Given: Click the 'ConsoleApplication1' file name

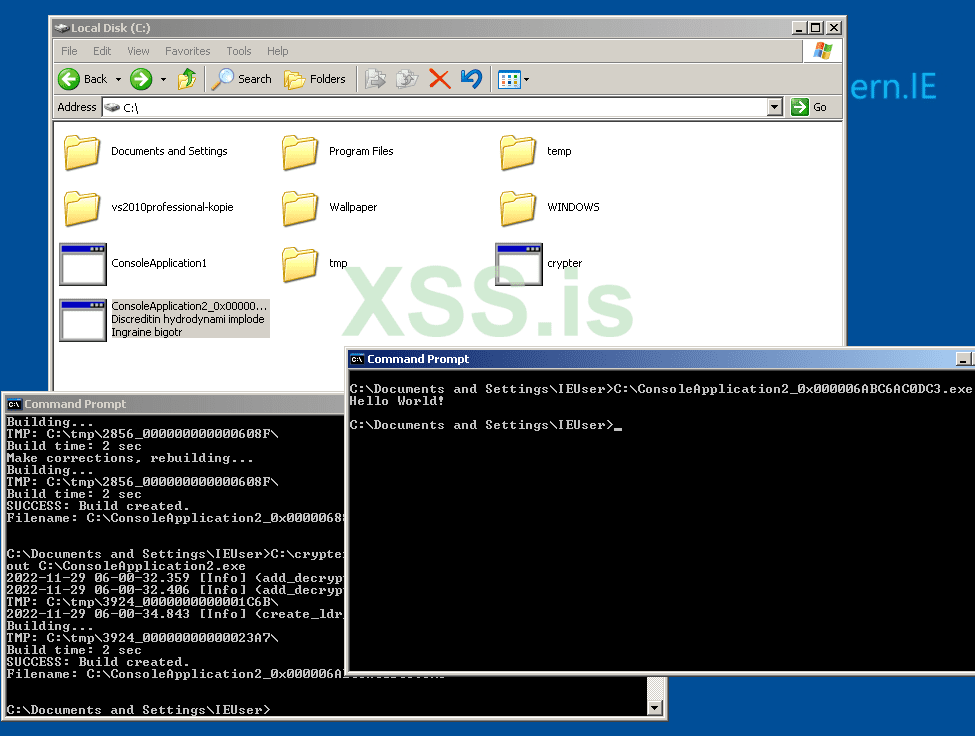Looking at the screenshot, I should 159,263.
